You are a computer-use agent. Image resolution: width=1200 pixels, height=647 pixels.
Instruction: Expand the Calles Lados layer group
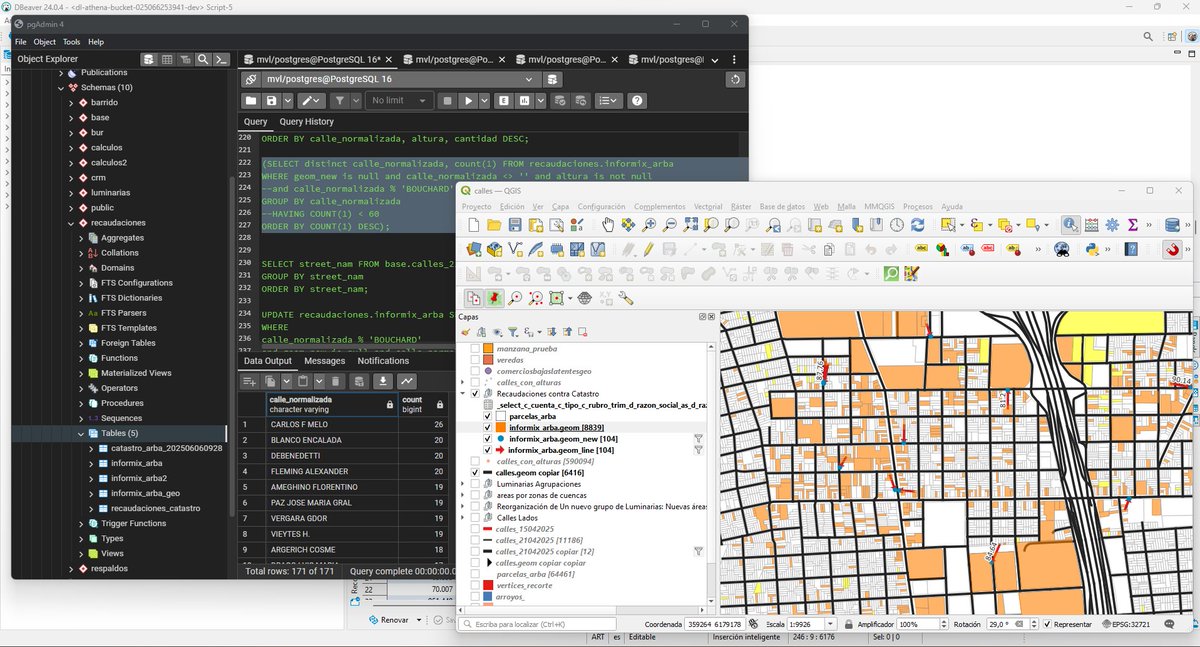click(x=462, y=518)
